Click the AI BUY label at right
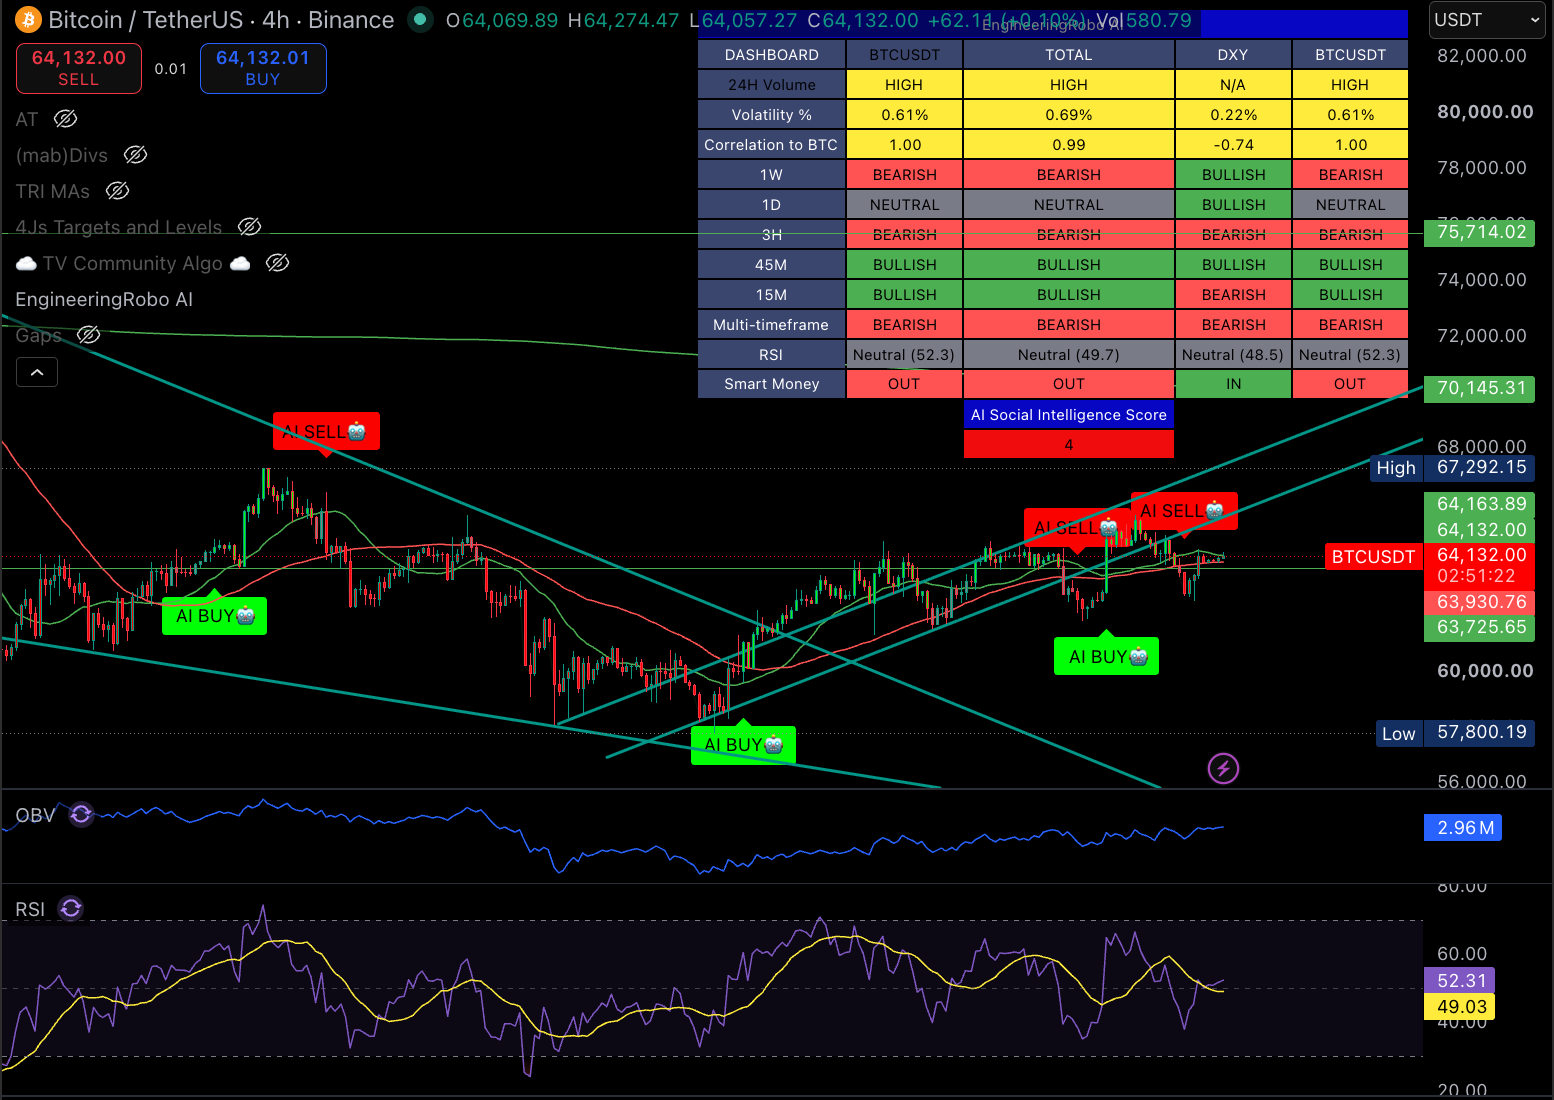This screenshot has width=1554, height=1100. (1107, 657)
